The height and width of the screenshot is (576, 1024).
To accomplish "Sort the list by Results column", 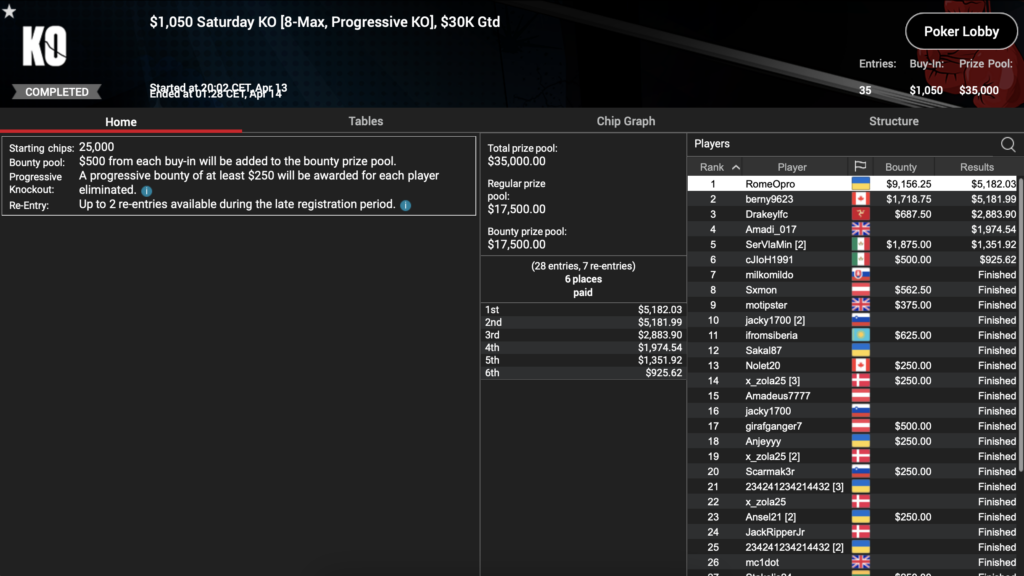I will point(976,167).
